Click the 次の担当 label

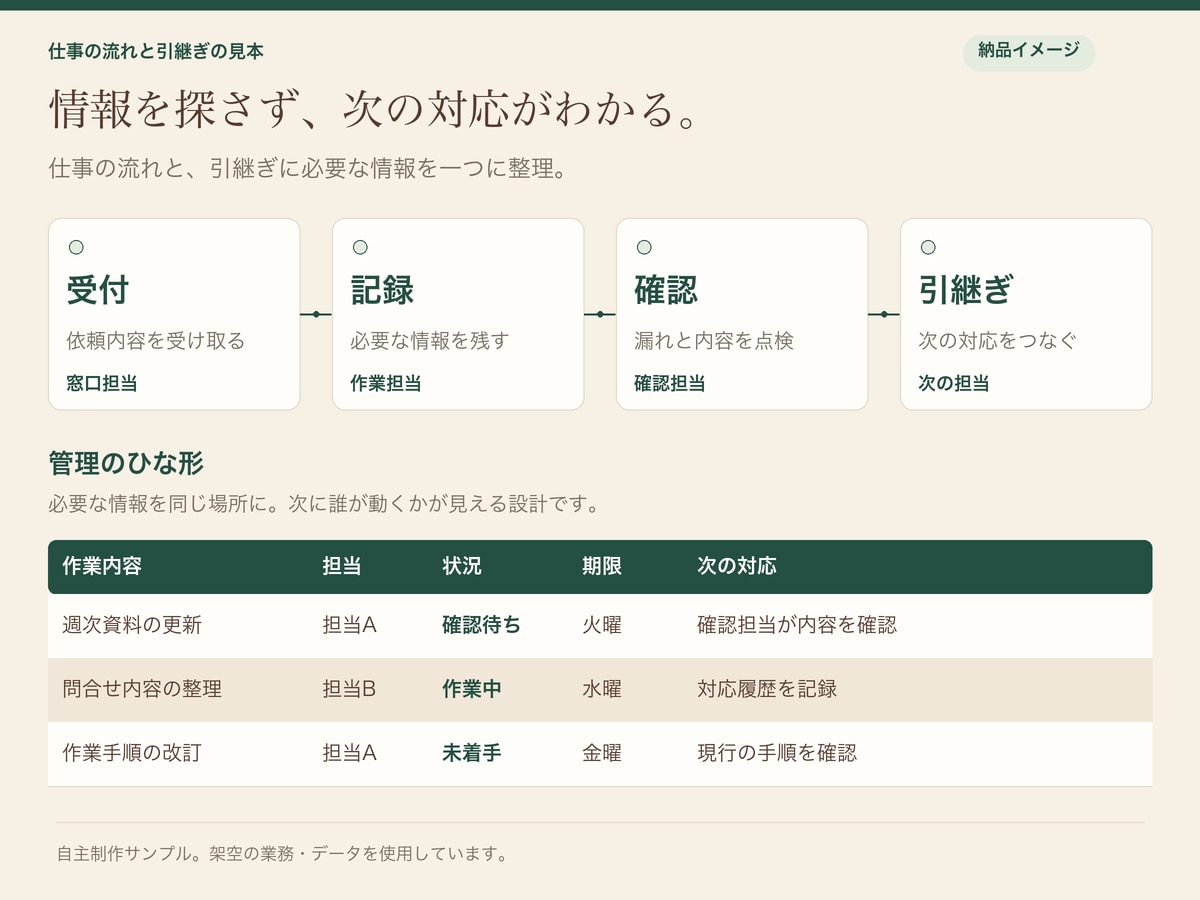click(x=953, y=383)
